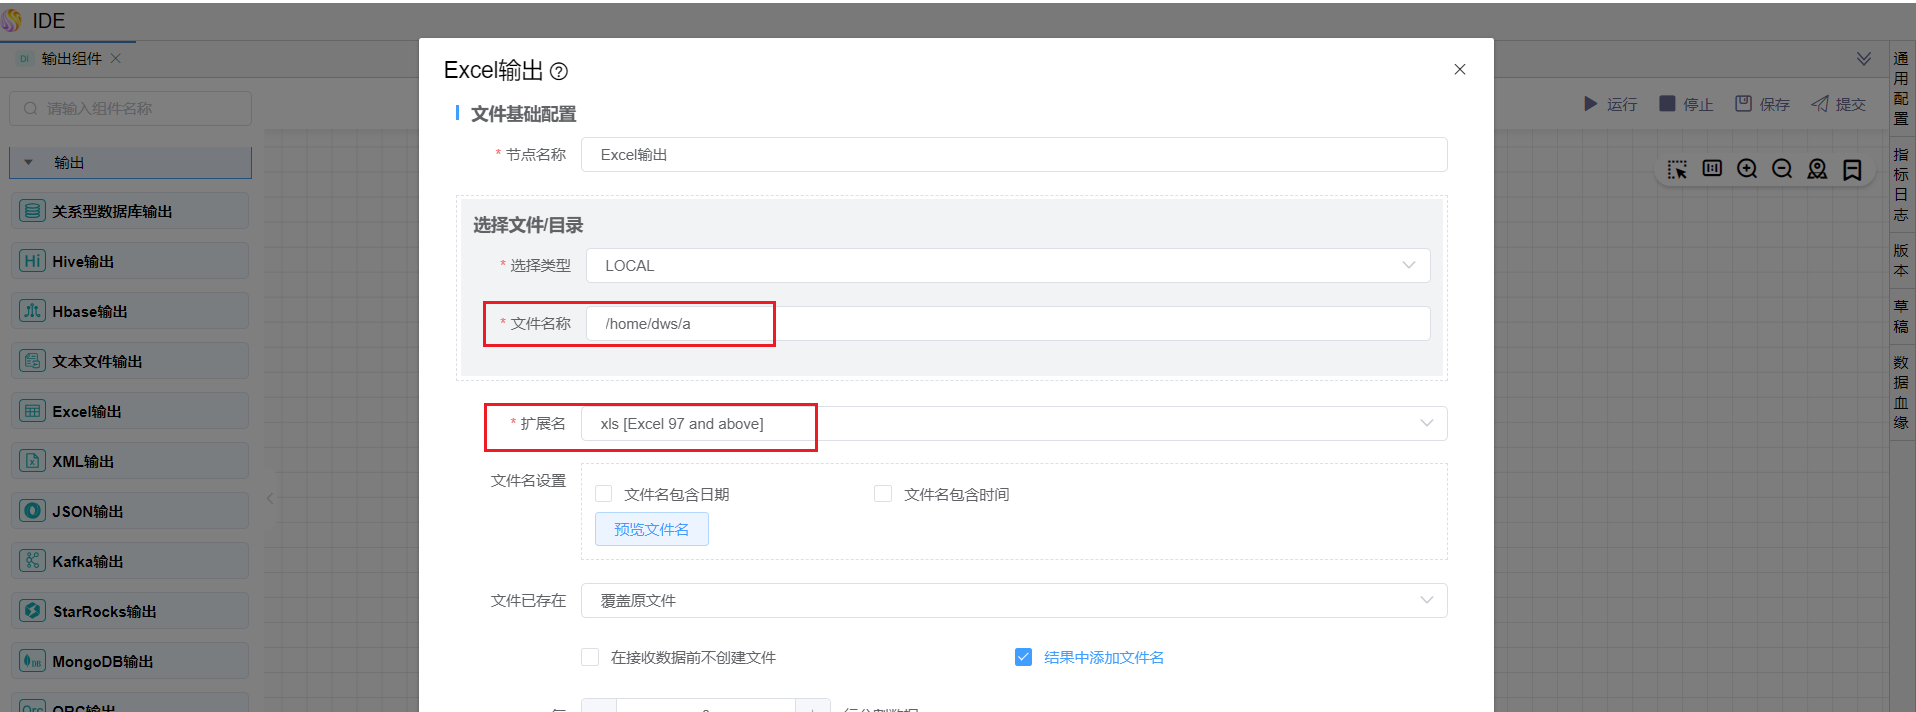Click the 文件名称 path input field
1916x712 pixels.
click(1008, 324)
